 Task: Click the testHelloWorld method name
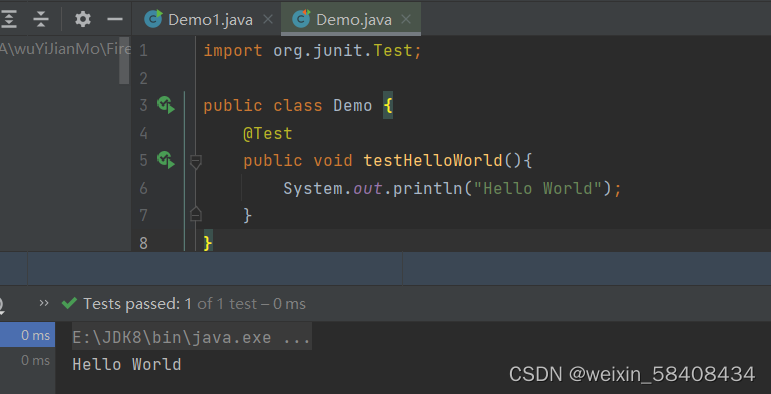(433, 160)
